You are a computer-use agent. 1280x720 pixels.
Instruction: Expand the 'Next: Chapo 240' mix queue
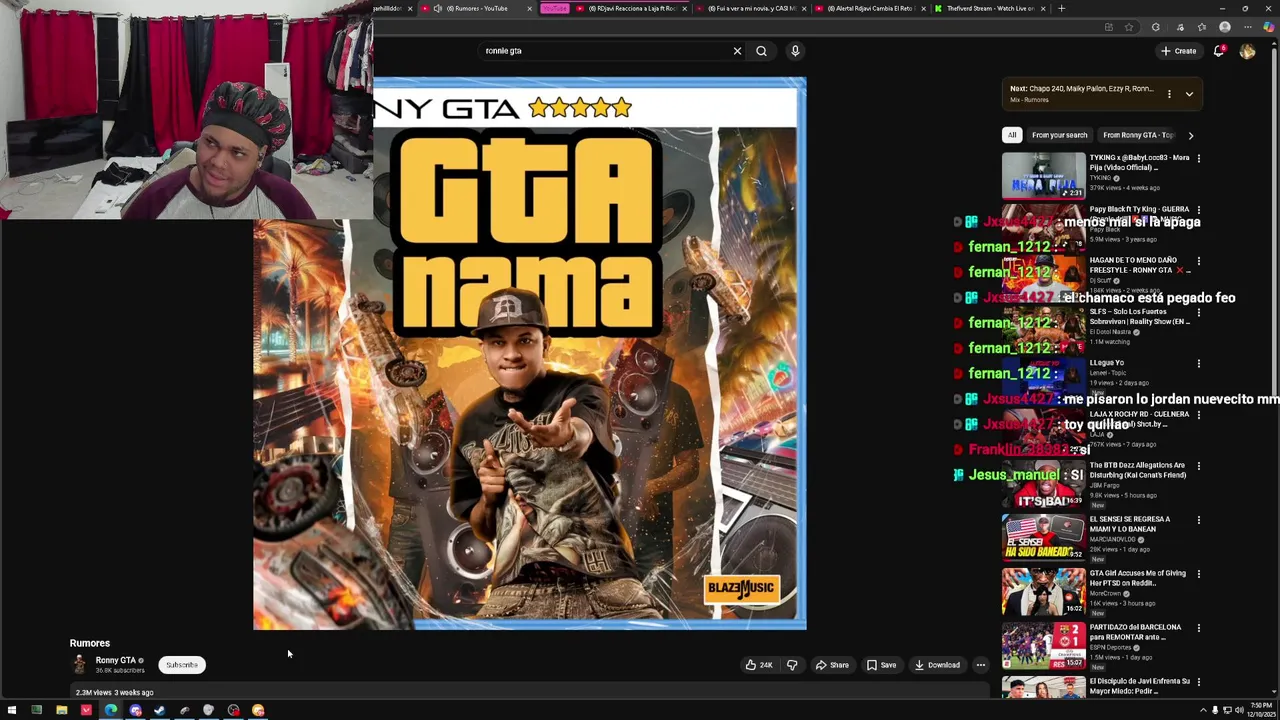1189,94
